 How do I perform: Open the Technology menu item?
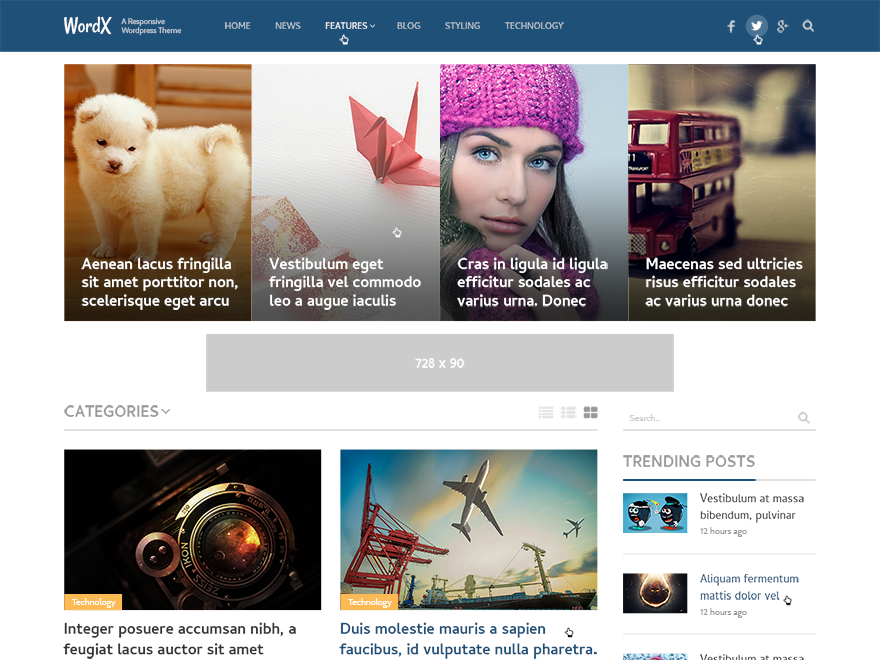point(534,26)
